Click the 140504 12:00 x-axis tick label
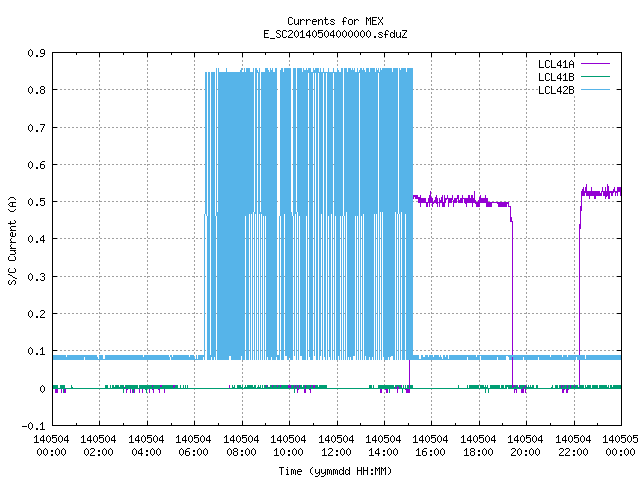Image resolution: width=640 pixels, height=480 pixels. [x=336, y=446]
